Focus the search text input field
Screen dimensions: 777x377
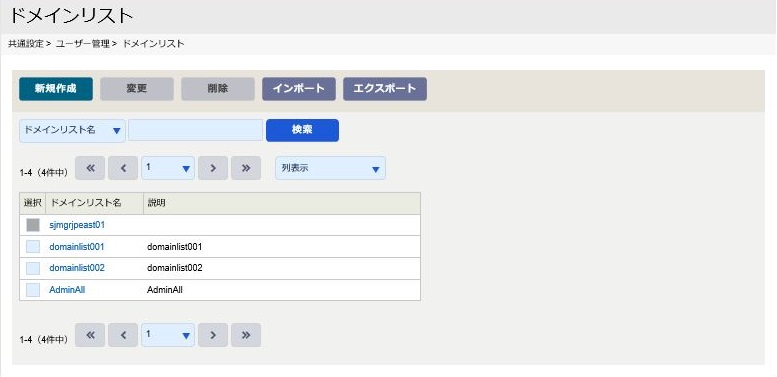click(x=195, y=130)
